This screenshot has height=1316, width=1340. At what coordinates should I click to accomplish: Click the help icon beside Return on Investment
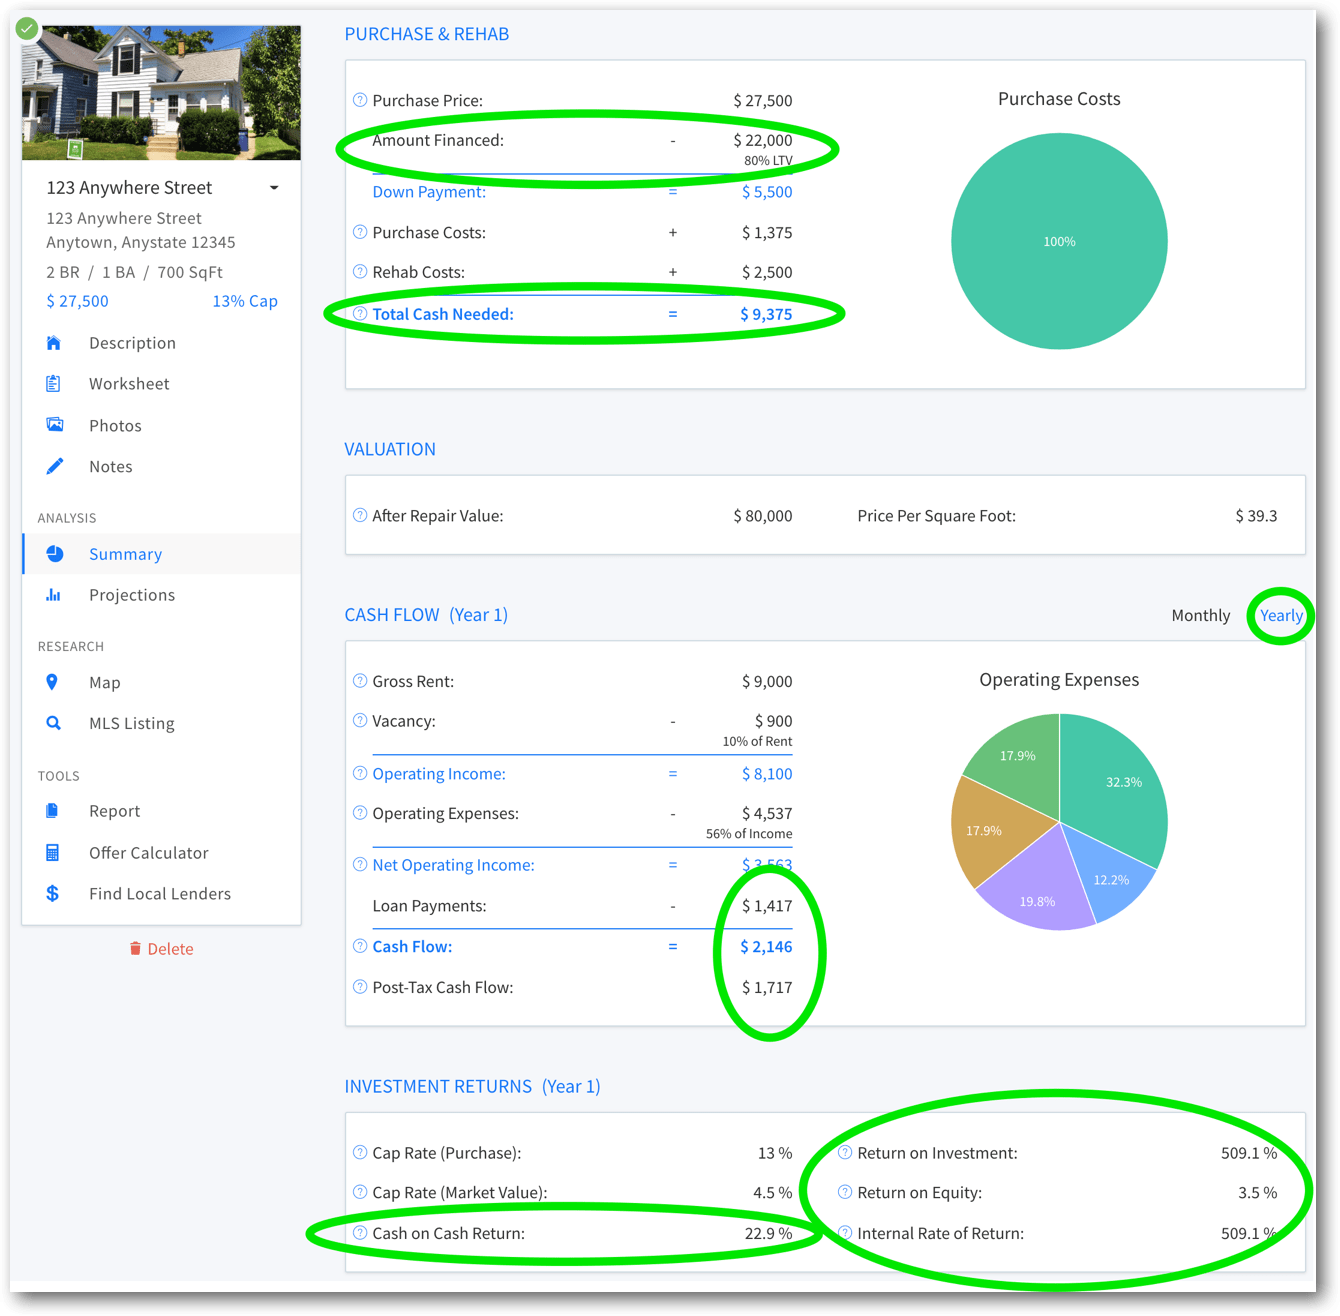coord(845,1153)
